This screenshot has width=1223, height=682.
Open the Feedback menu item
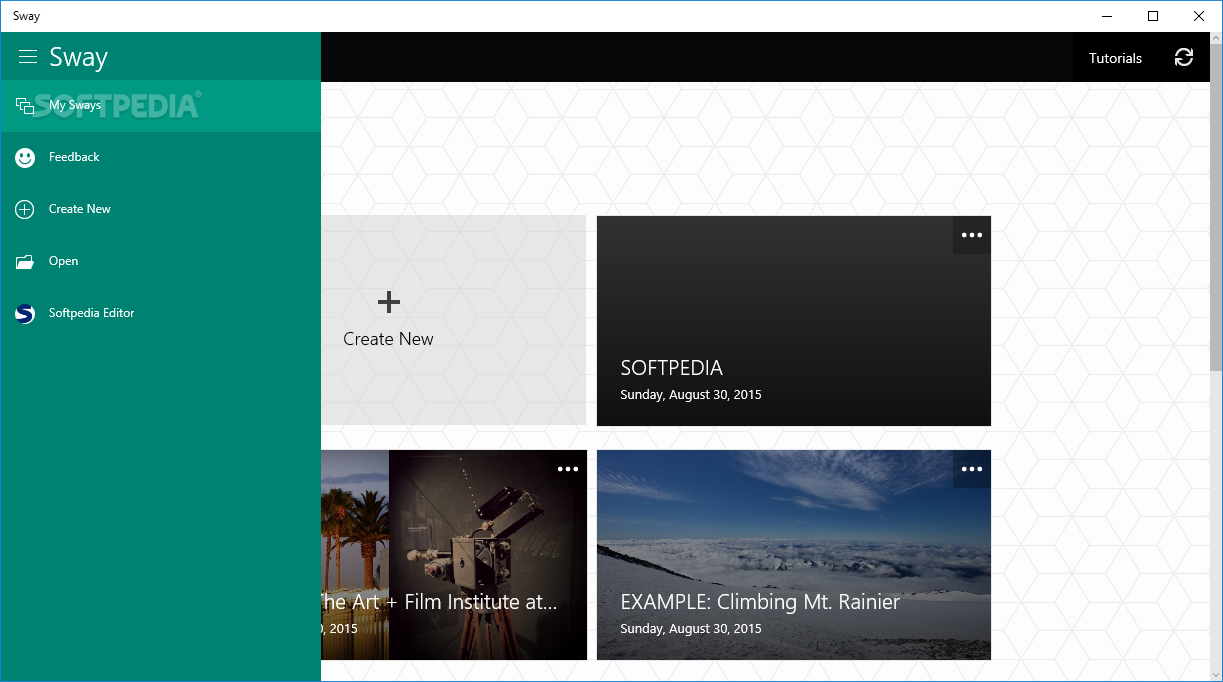[x=160, y=157]
